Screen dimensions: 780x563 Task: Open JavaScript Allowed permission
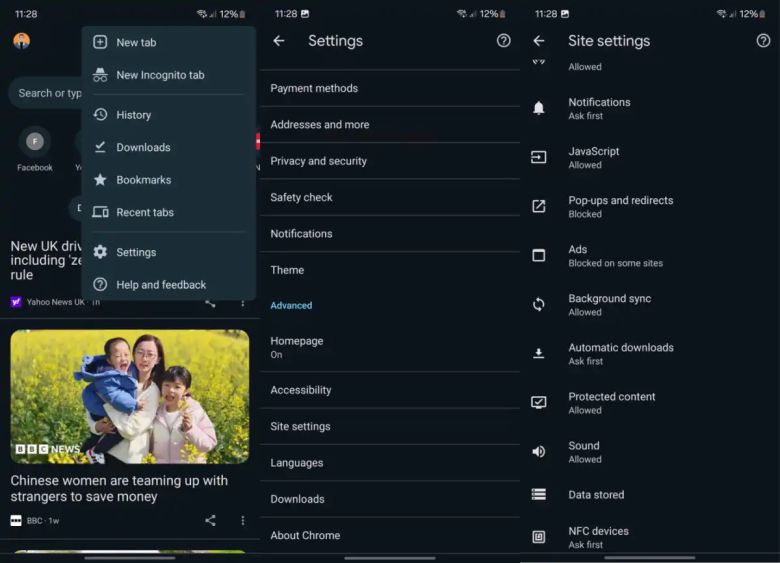[594, 157]
